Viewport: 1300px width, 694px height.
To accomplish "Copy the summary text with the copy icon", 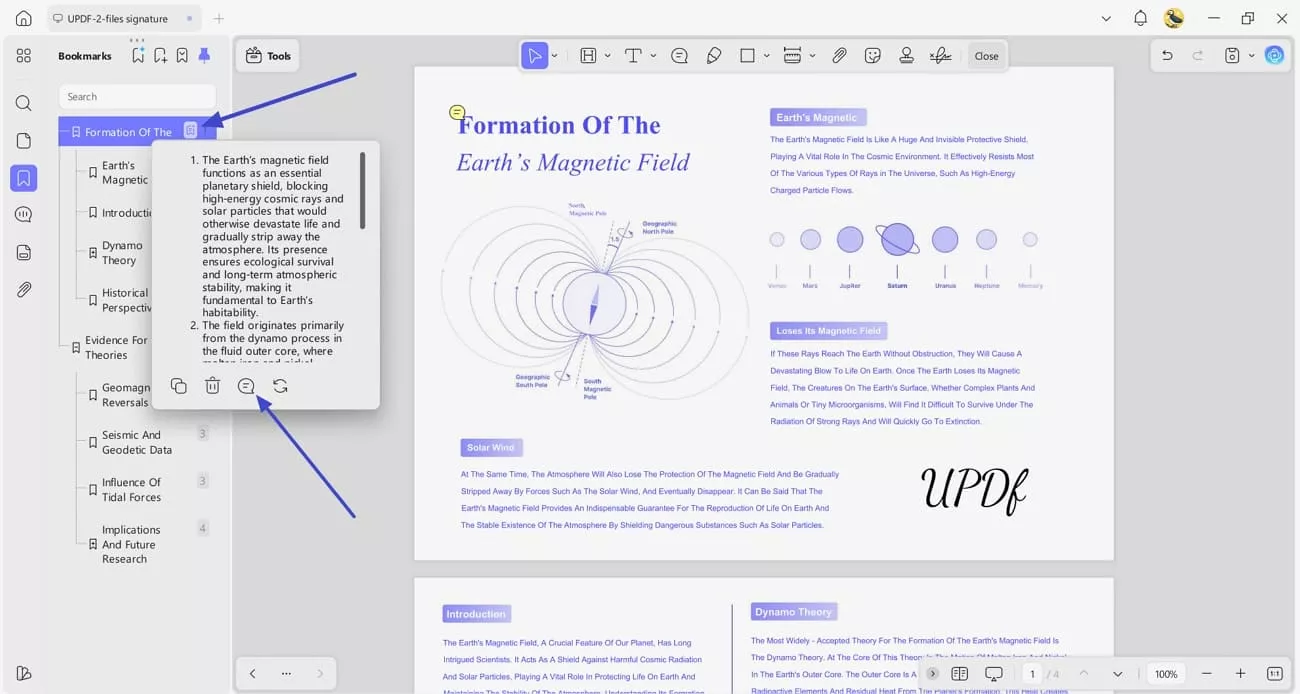I will point(178,386).
